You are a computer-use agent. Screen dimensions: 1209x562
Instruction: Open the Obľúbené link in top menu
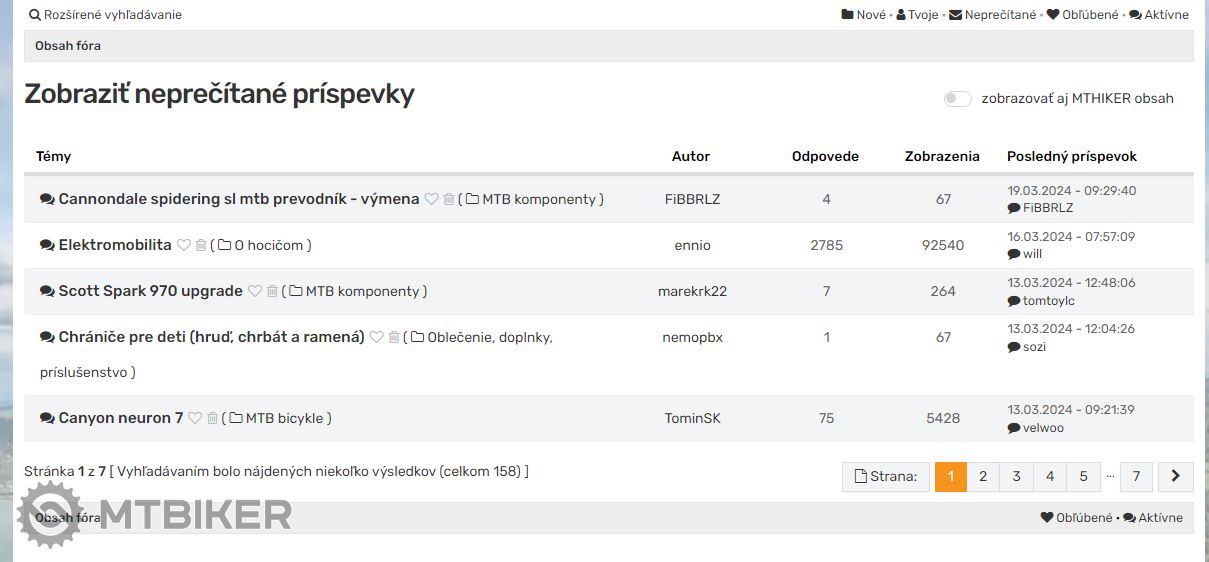click(1083, 15)
